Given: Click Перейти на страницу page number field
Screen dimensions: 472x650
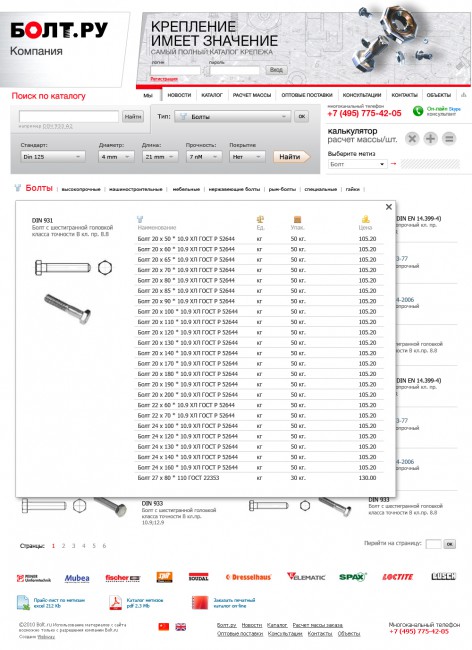Looking at the screenshot, I should click(x=433, y=544).
